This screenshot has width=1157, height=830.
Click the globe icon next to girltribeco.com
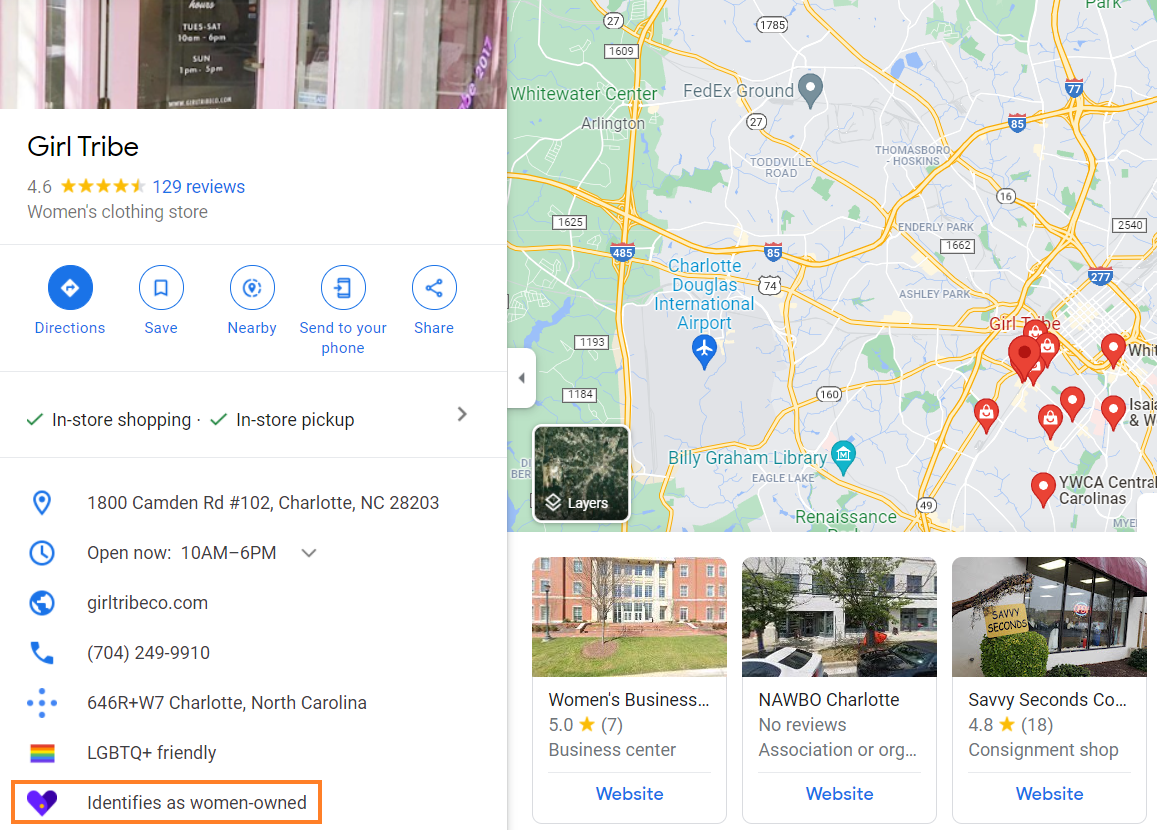point(42,602)
